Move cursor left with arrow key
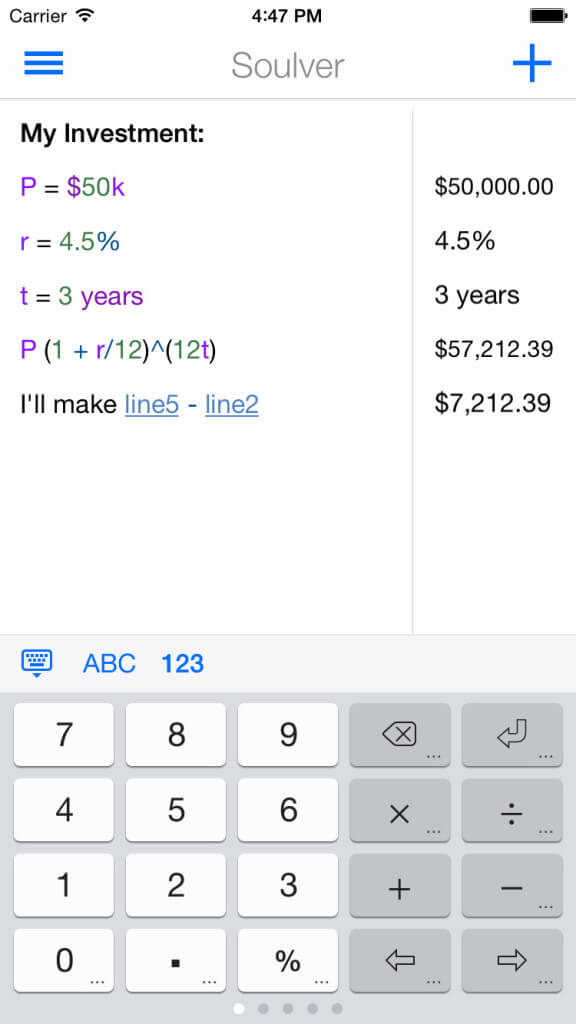576x1024 pixels. click(x=400, y=961)
